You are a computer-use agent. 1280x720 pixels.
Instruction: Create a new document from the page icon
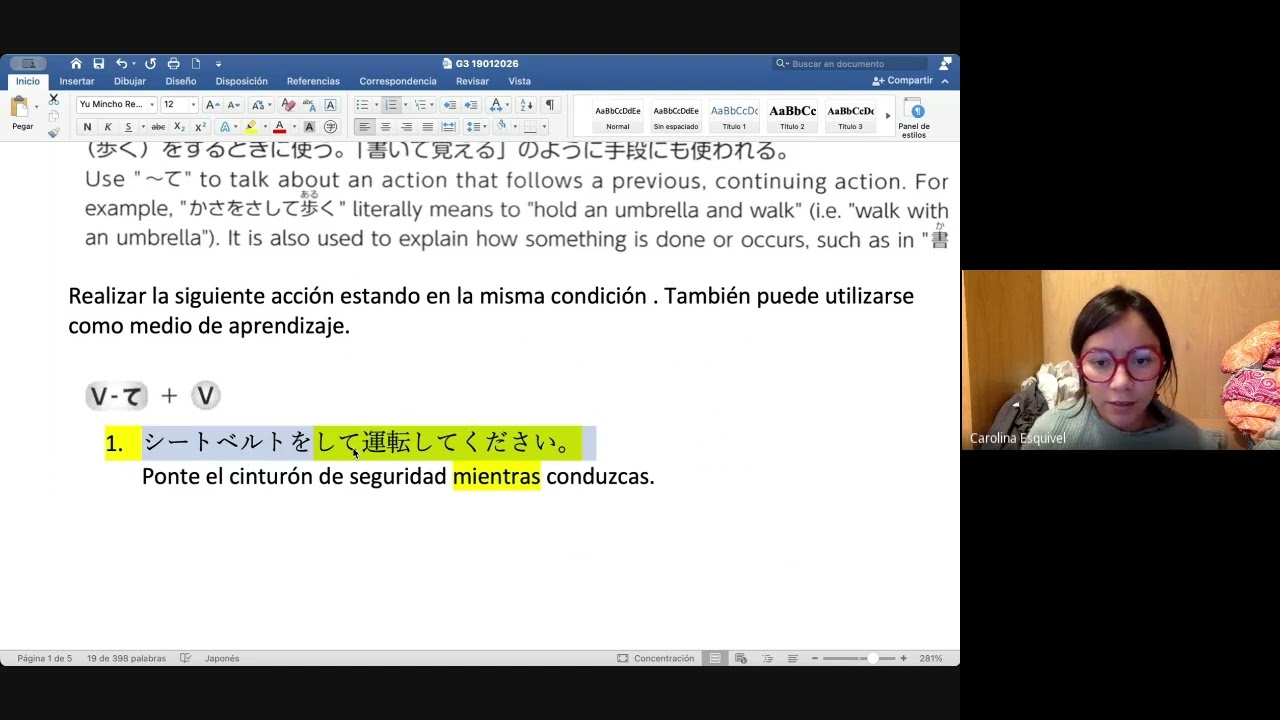point(196,63)
